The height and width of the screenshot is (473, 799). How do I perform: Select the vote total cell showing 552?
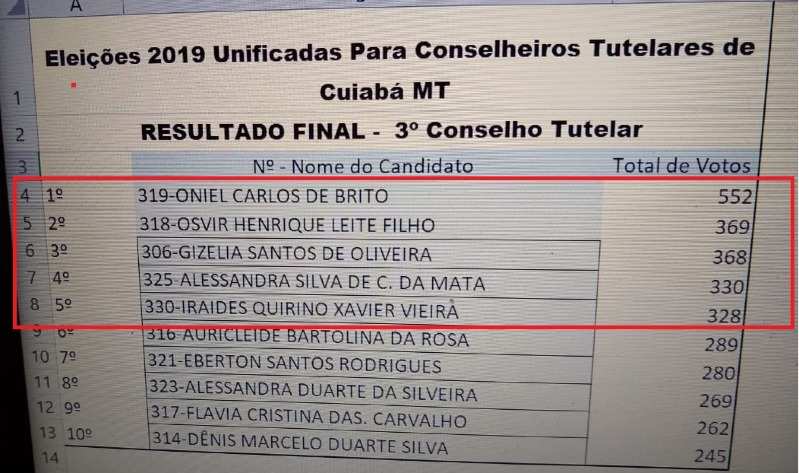click(679, 197)
